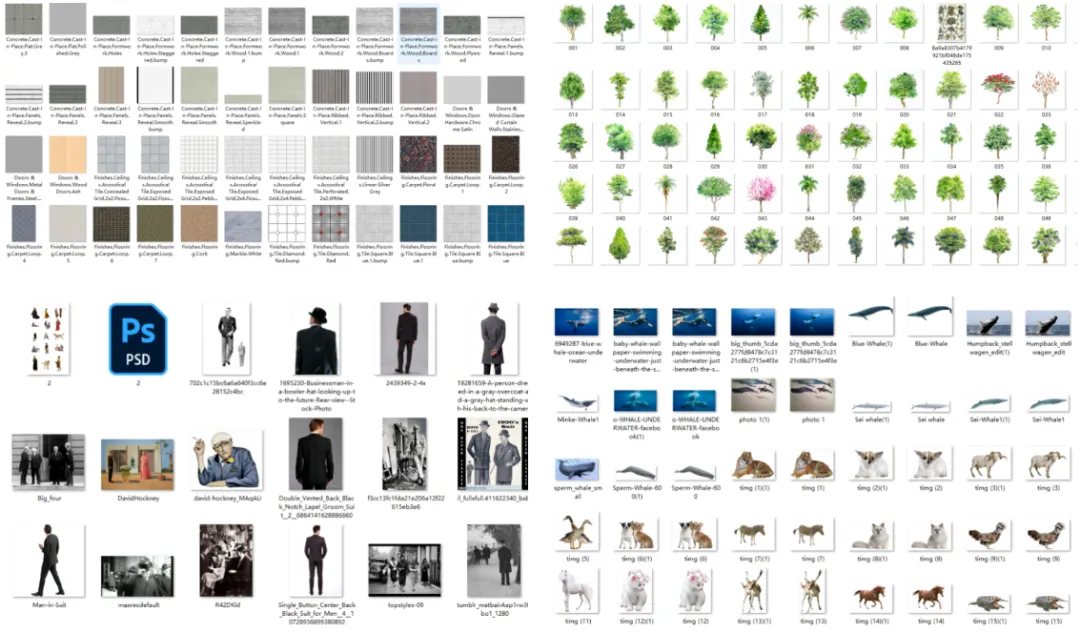Click the 2439349-2-4x suit back image
This screenshot has height=633, width=1080.
pos(404,339)
